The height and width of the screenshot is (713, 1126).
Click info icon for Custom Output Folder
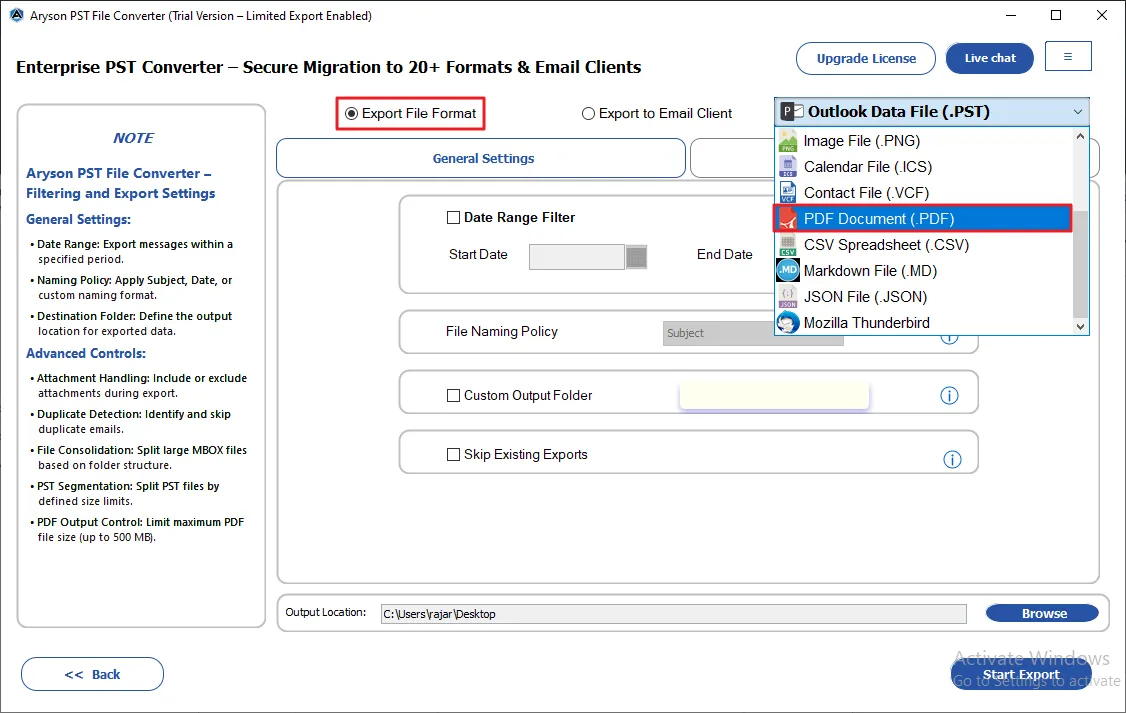(x=949, y=396)
